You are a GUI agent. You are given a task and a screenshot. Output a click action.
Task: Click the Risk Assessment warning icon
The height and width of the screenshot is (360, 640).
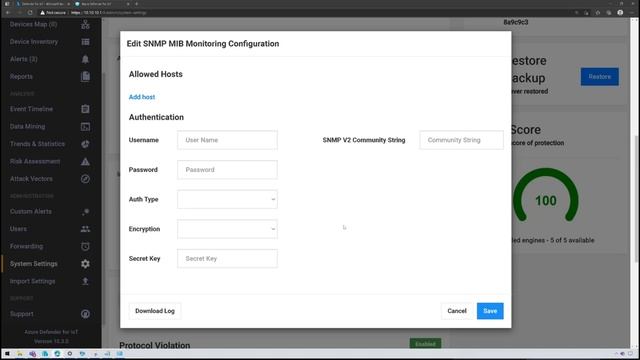tap(85, 162)
